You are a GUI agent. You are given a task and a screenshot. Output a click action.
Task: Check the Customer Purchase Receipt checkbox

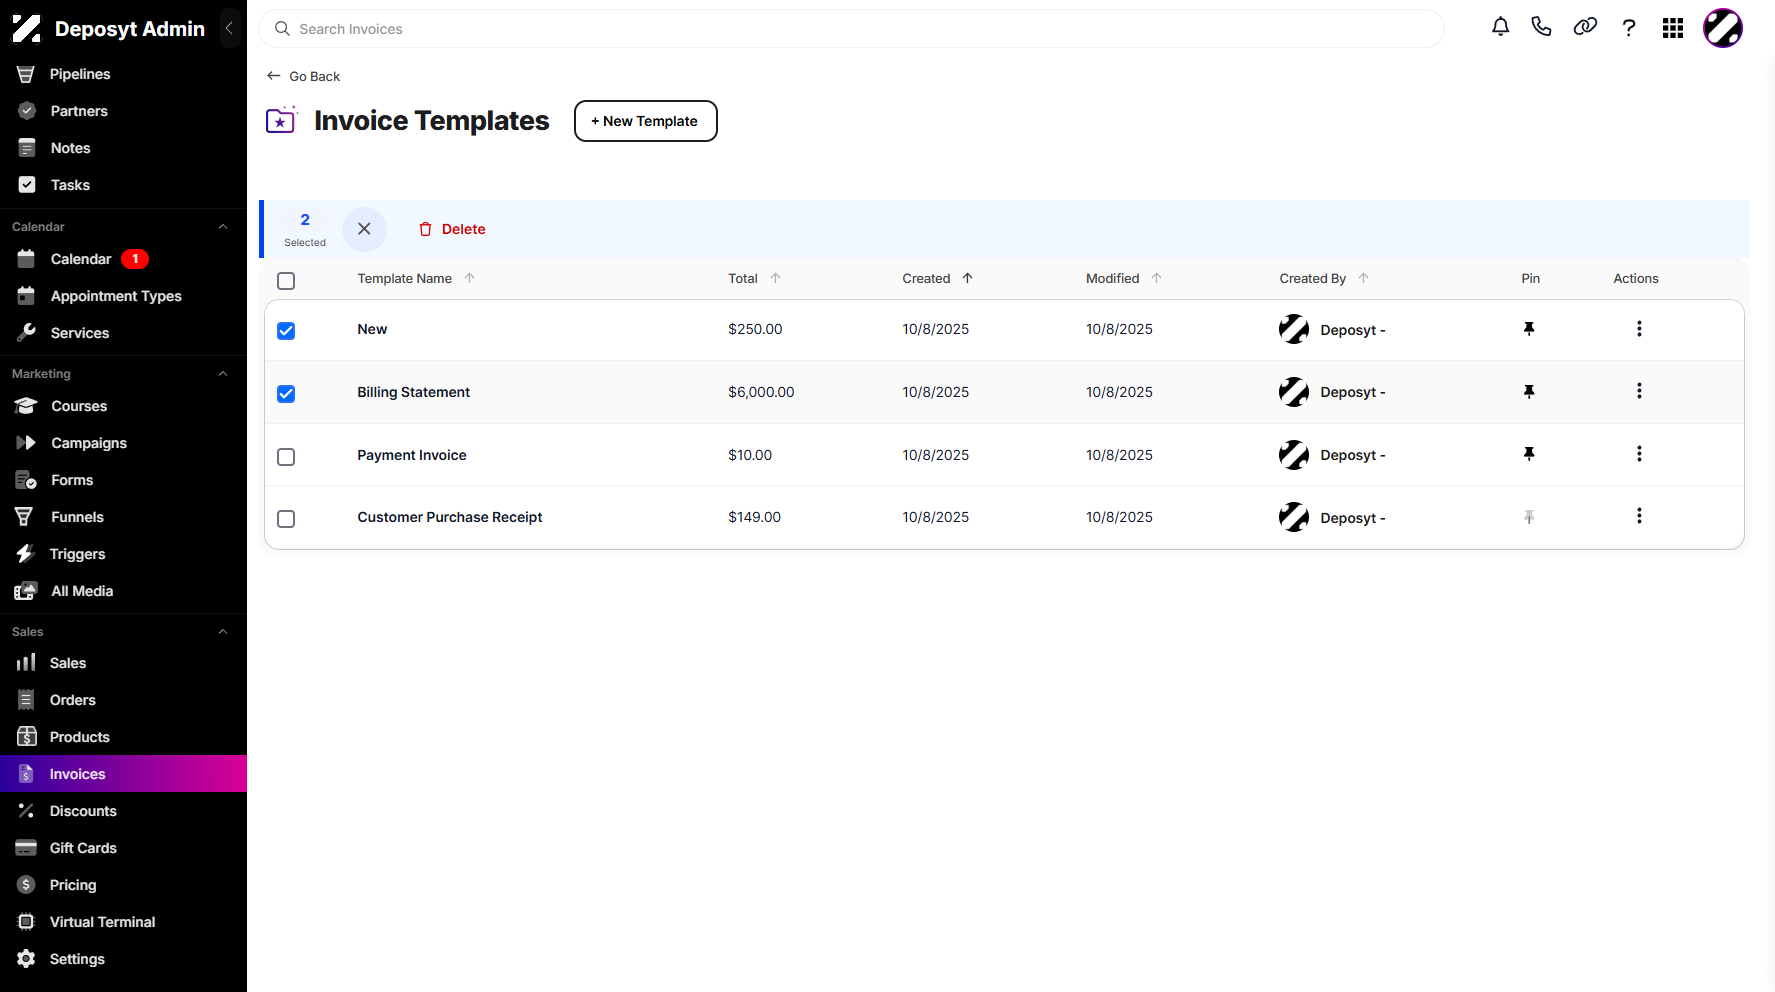pyautogui.click(x=286, y=519)
